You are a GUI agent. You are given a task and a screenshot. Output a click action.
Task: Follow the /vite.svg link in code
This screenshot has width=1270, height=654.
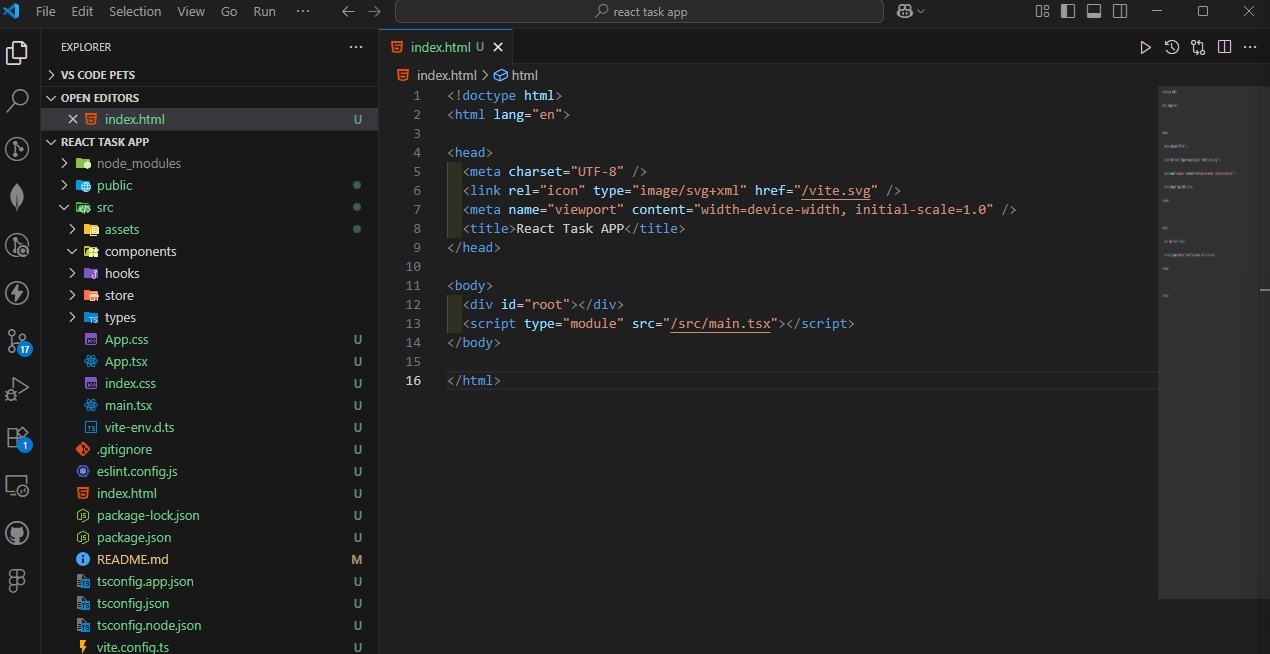[x=836, y=190]
